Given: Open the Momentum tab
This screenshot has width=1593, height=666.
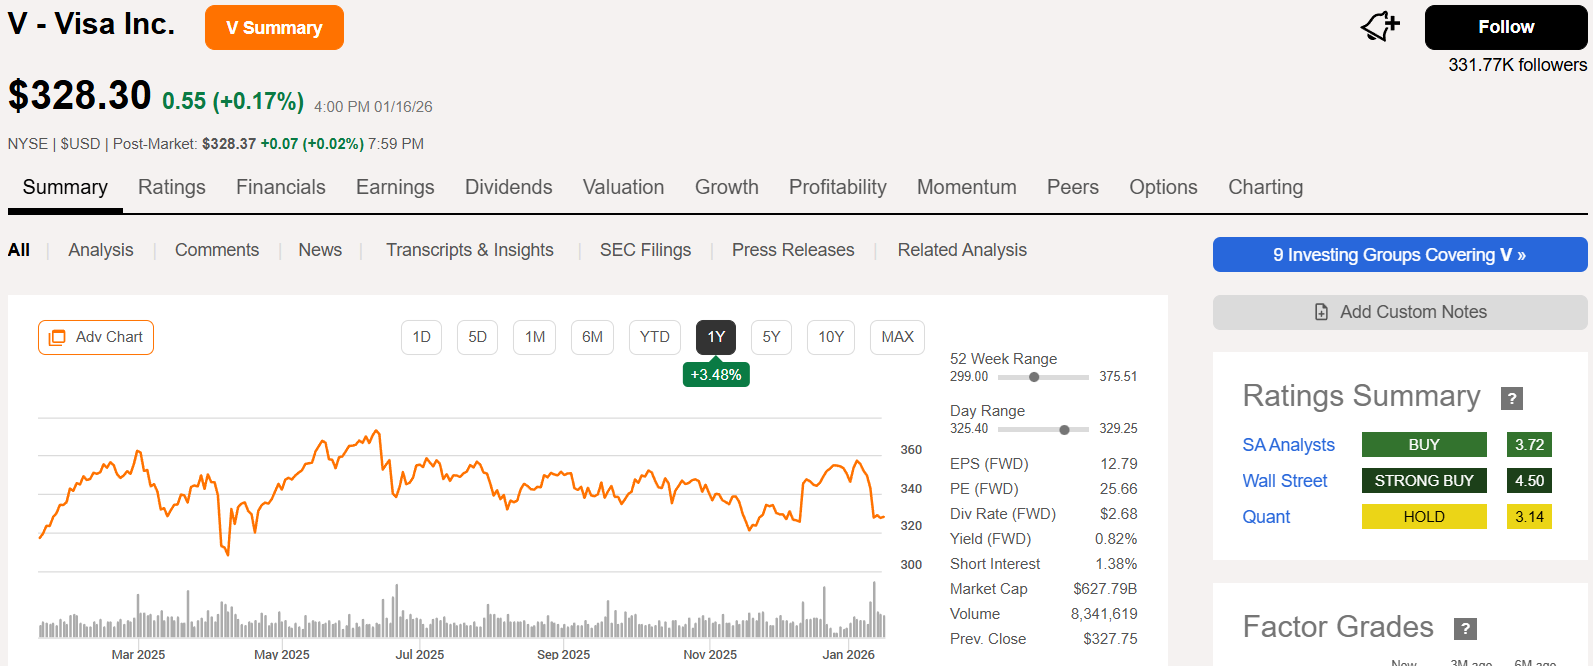Looking at the screenshot, I should pyautogui.click(x=967, y=187).
